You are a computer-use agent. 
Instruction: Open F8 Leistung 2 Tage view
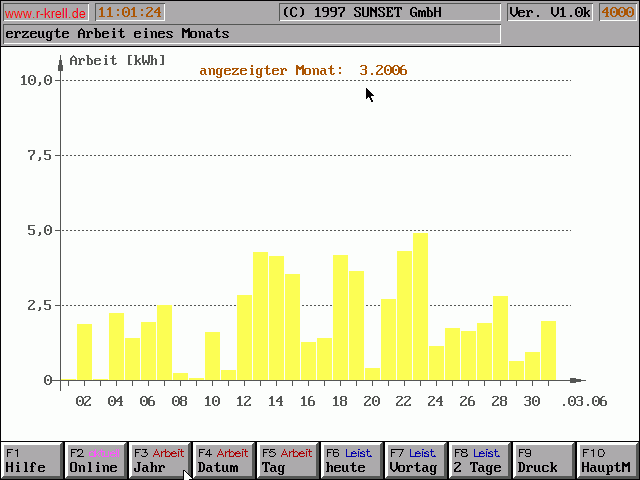click(x=479, y=461)
